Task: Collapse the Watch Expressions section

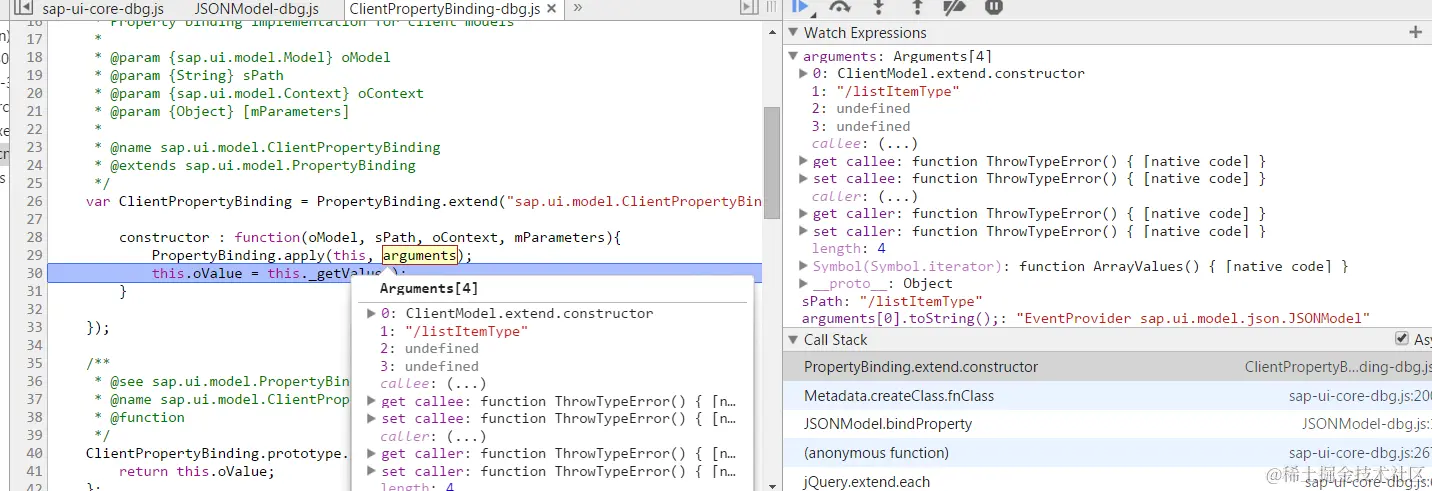Action: (x=794, y=33)
